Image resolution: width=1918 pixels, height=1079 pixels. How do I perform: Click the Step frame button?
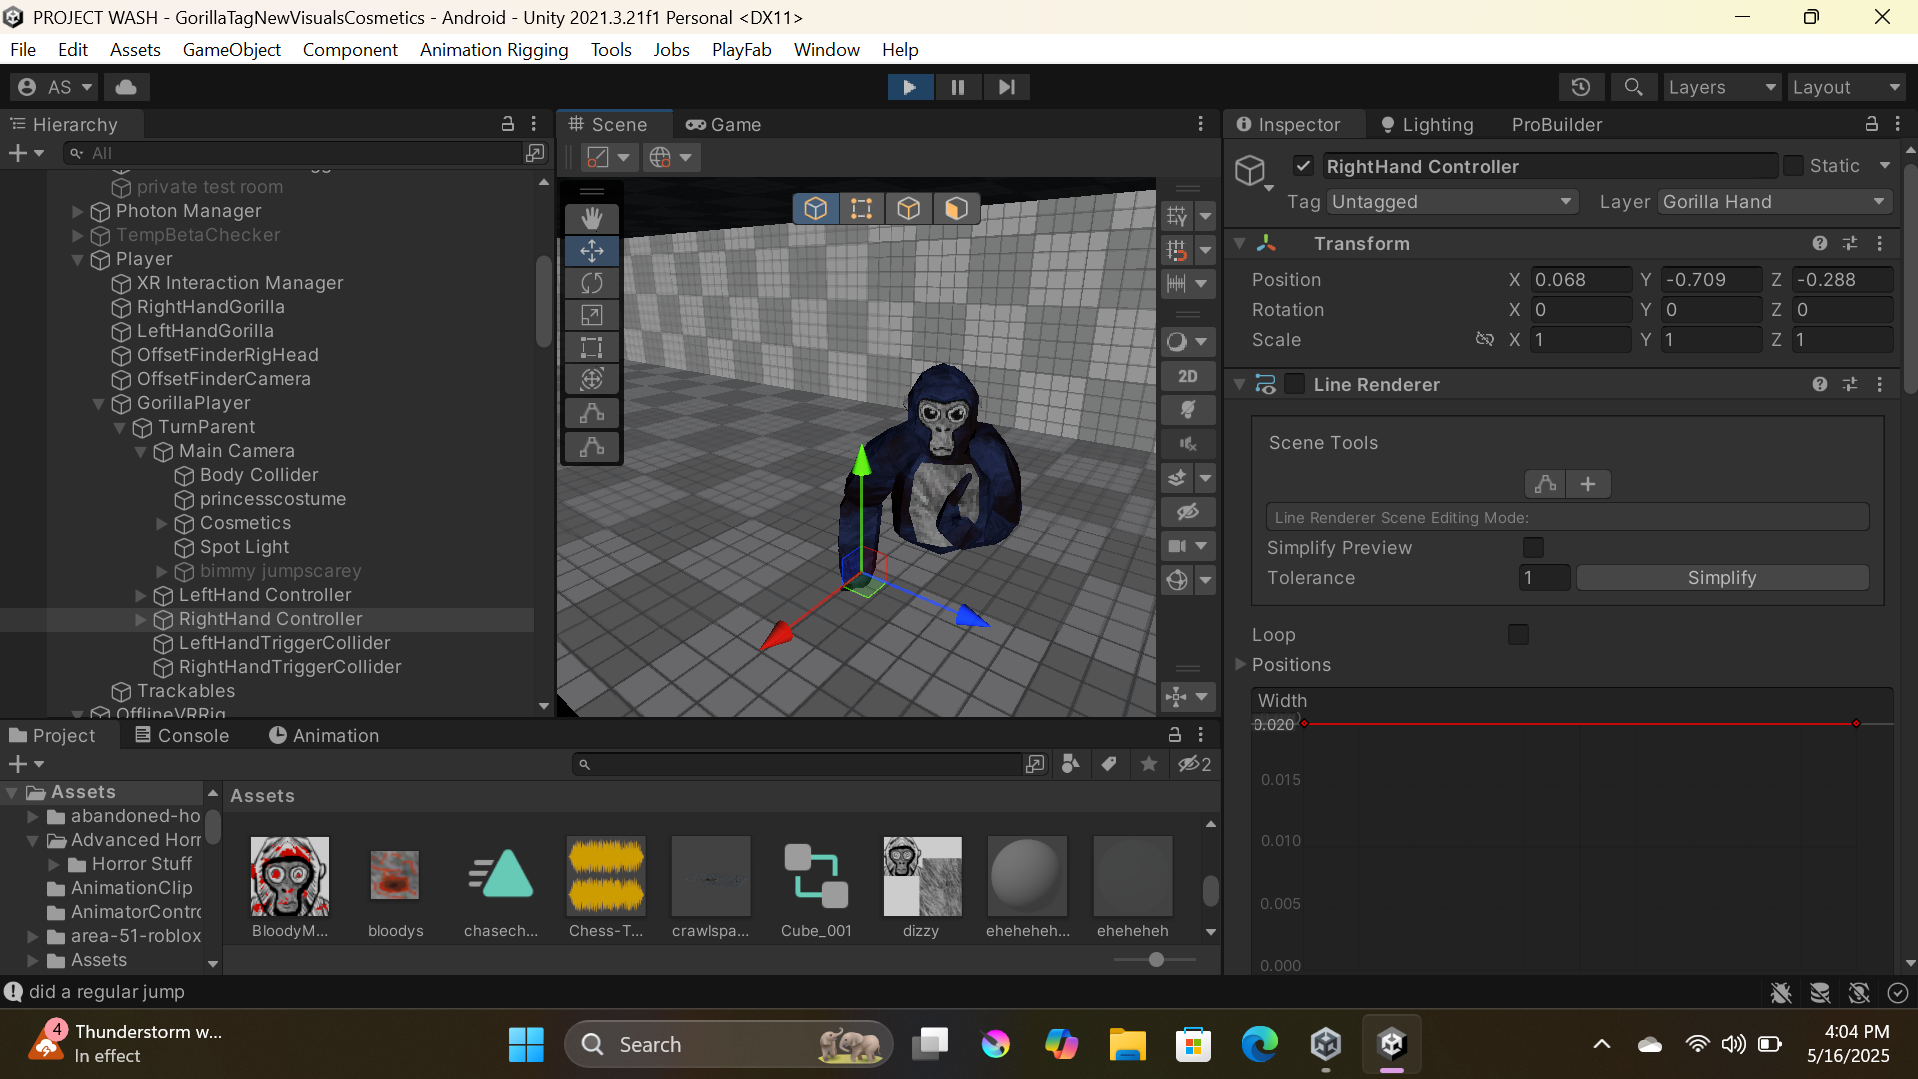tap(1006, 87)
